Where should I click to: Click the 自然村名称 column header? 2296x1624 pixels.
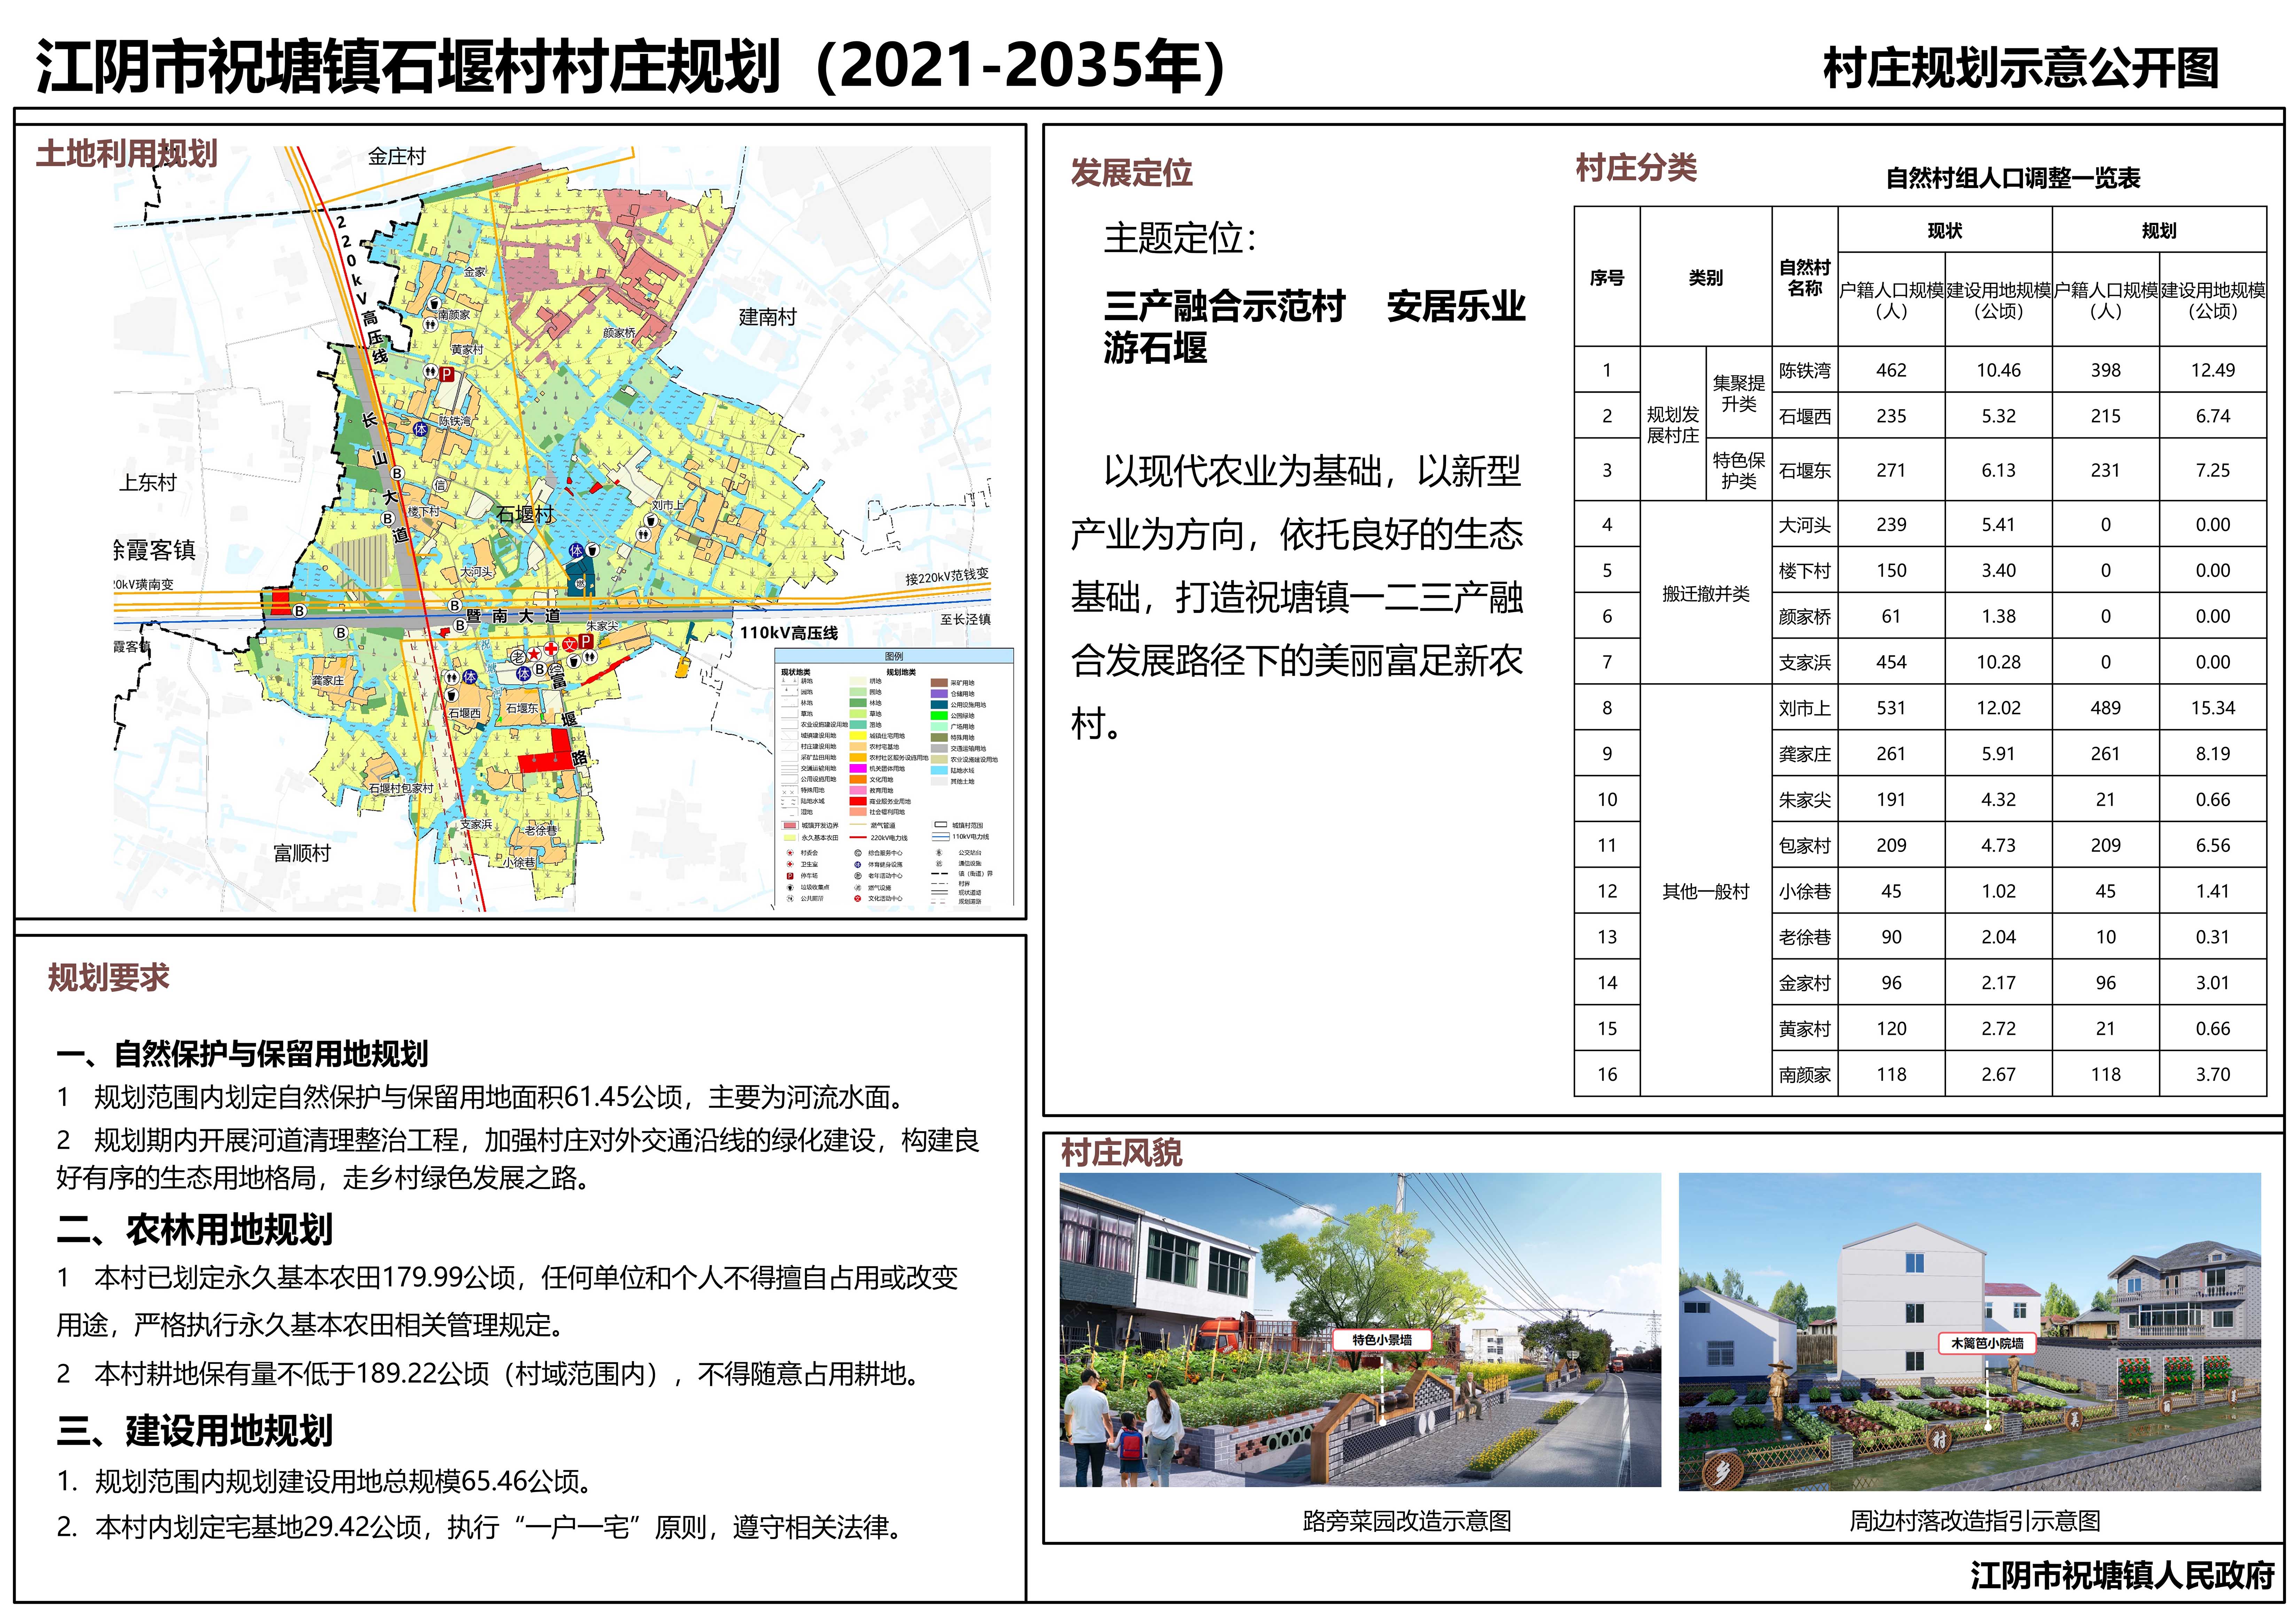point(1805,277)
